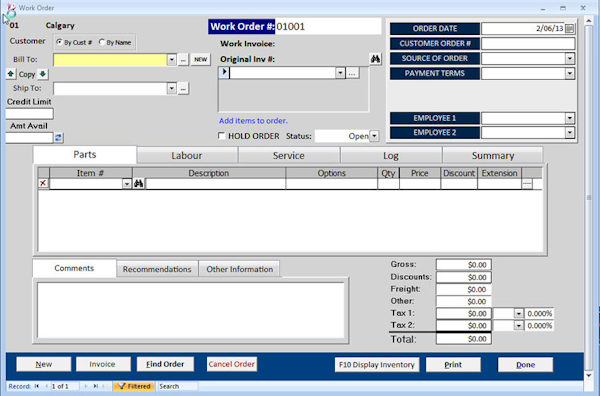Switch to the Log tab
The image size is (600, 396).
(391, 155)
